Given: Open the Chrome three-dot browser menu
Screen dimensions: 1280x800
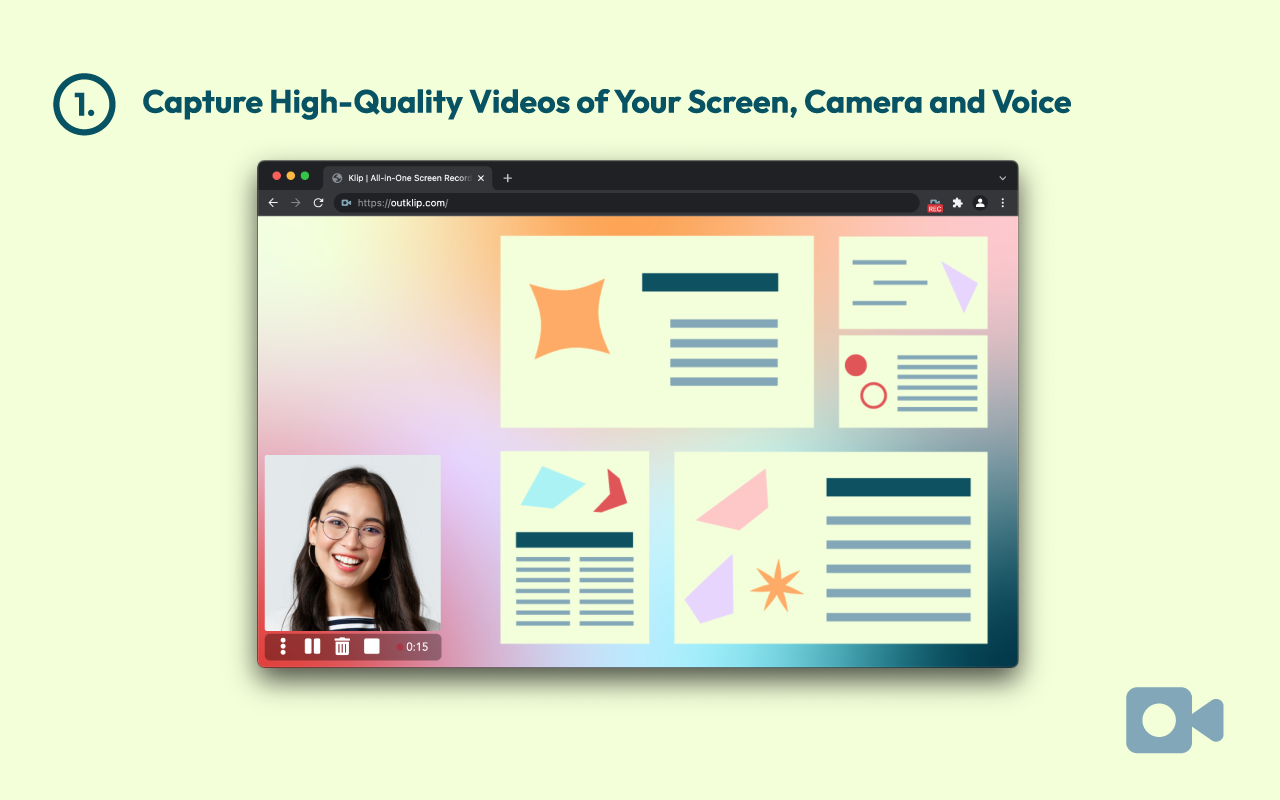Looking at the screenshot, I should pyautogui.click(x=1002, y=203).
